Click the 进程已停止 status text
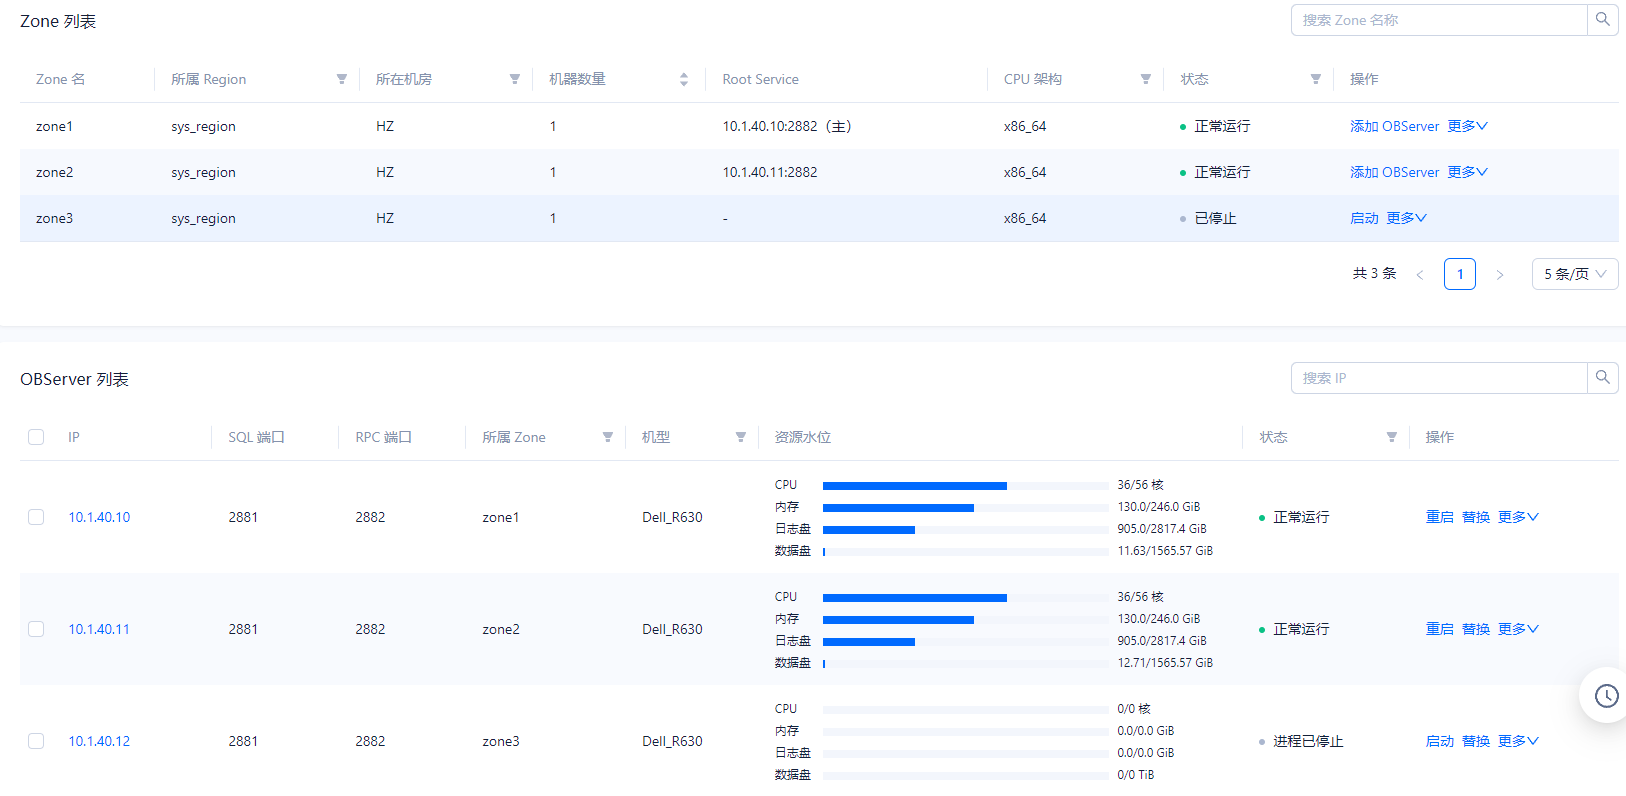The height and width of the screenshot is (796, 1626). [1308, 741]
